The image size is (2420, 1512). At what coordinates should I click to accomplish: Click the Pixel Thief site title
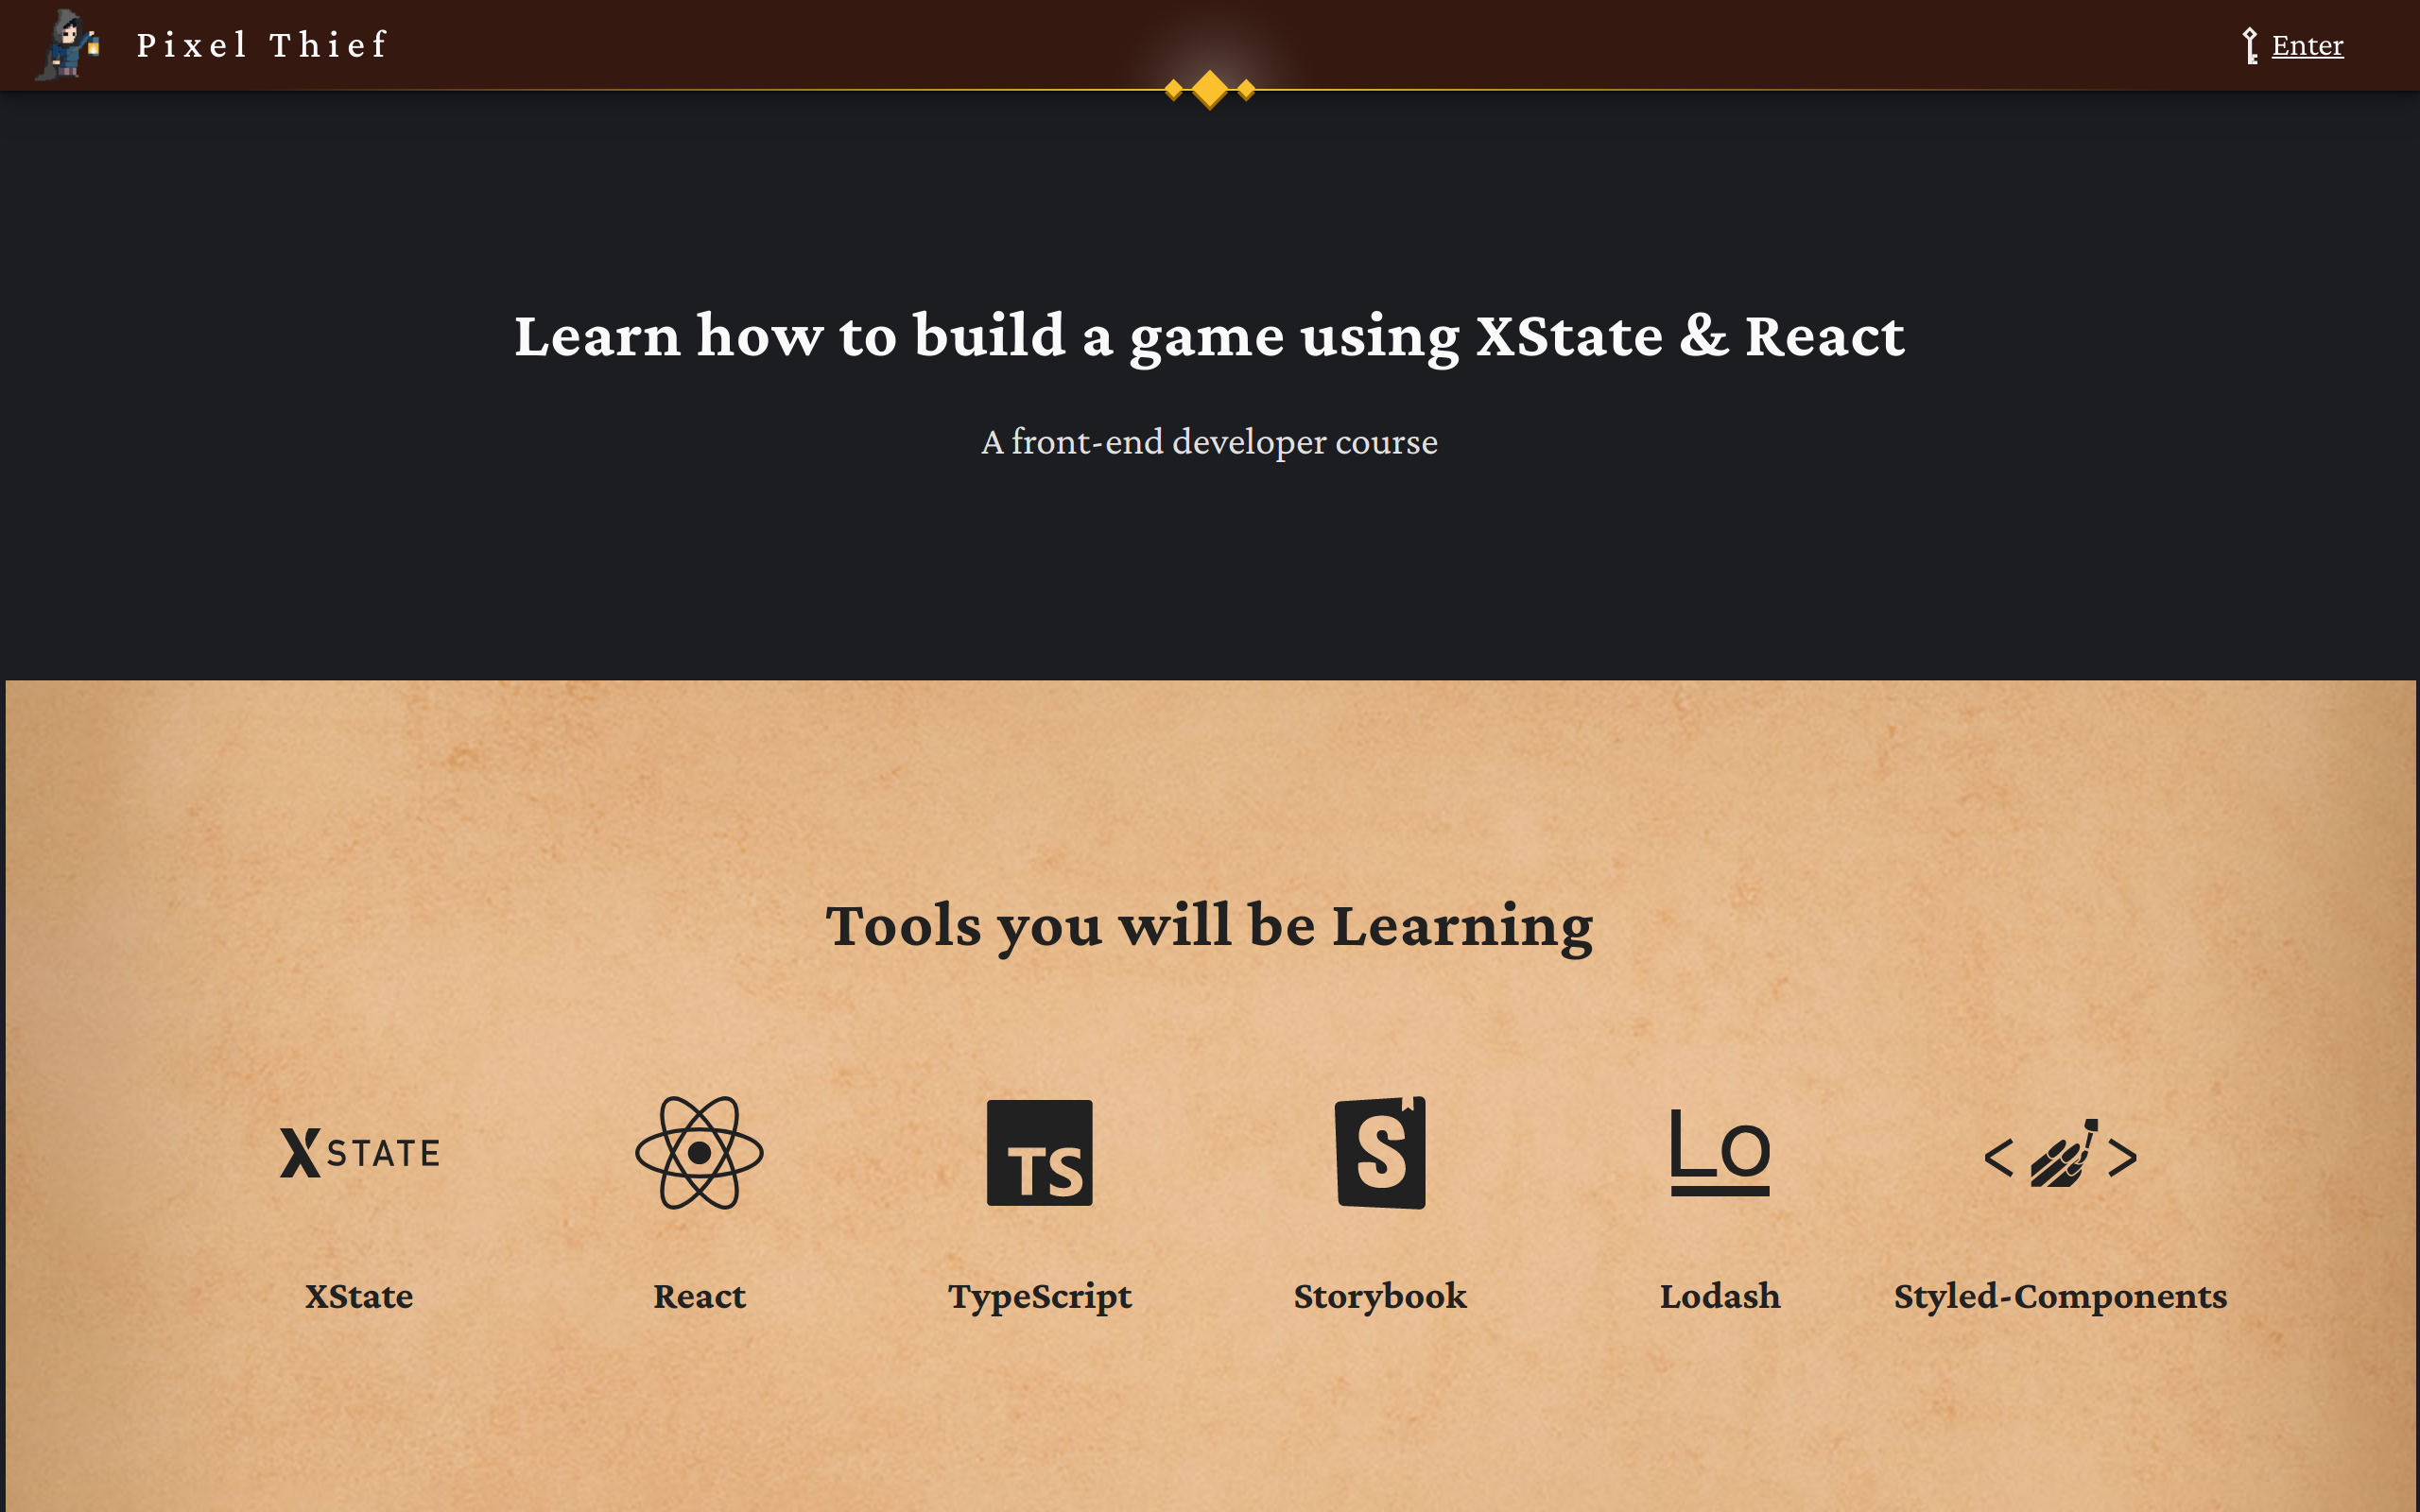click(x=262, y=45)
